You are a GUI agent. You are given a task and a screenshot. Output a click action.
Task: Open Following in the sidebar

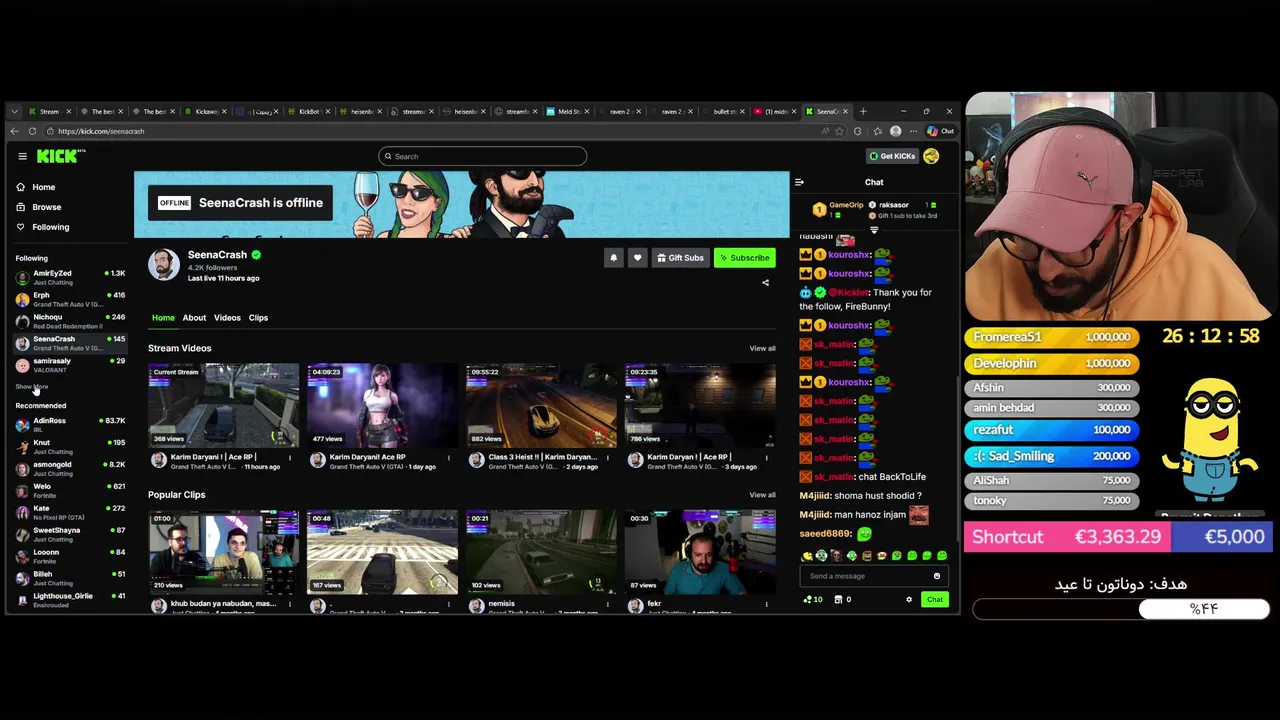[x=50, y=227]
